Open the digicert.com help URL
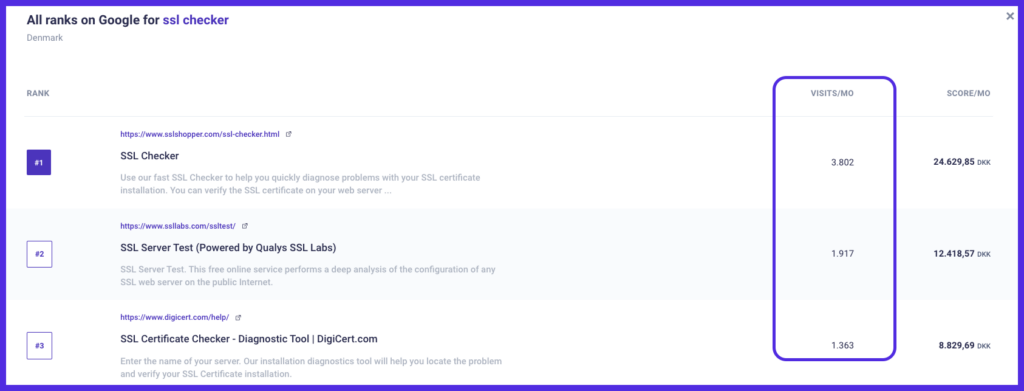The height and width of the screenshot is (391, 1024). tap(174, 317)
